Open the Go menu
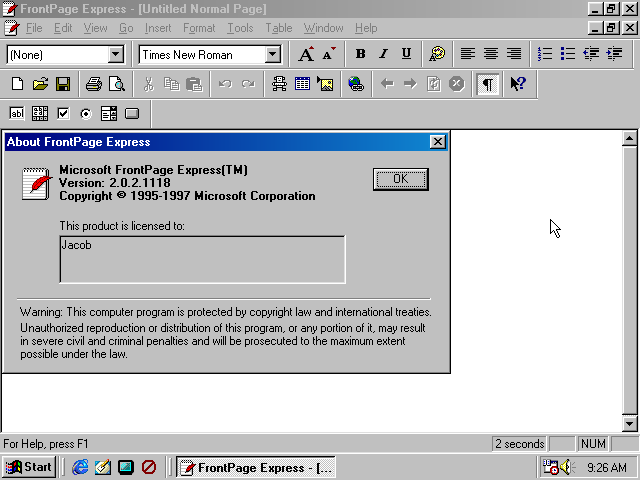Screen dimensions: 640x480 pyautogui.click(x=126, y=28)
